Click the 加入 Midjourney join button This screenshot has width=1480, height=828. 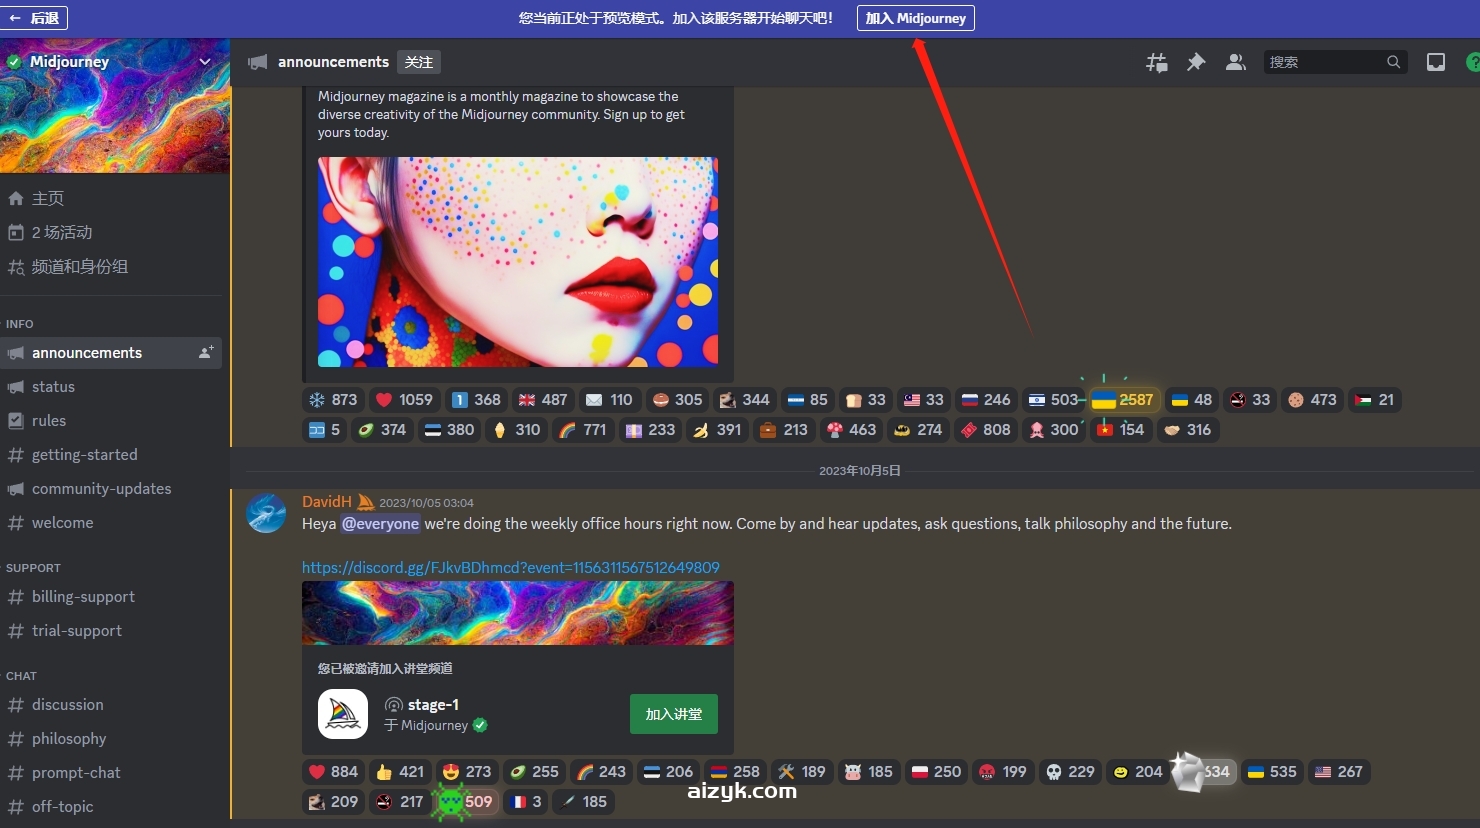point(915,18)
